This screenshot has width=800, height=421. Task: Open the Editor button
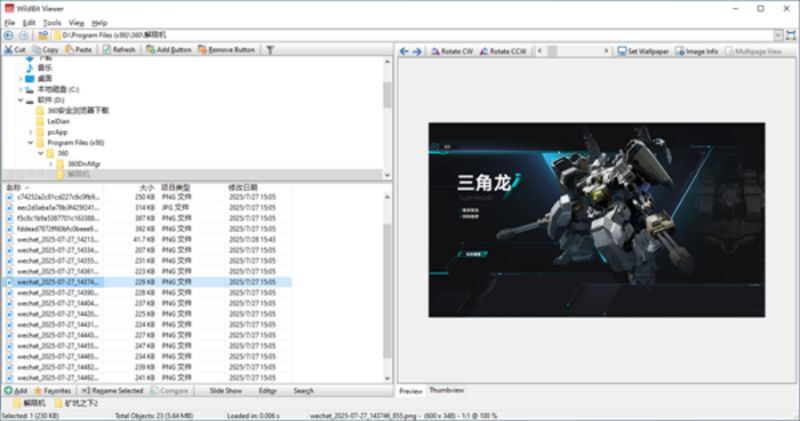[267, 390]
